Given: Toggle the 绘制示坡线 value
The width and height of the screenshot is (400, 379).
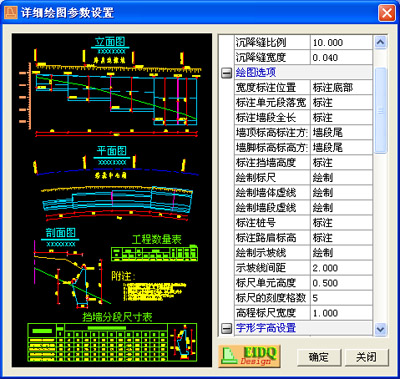Looking at the screenshot, I should pos(341,253).
